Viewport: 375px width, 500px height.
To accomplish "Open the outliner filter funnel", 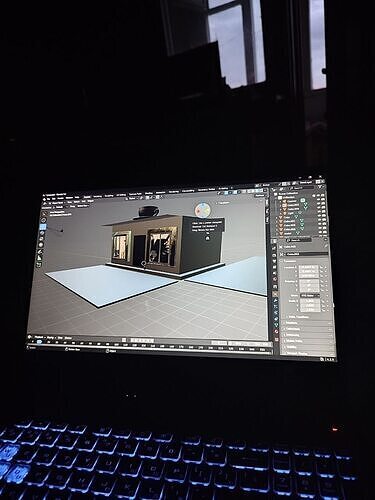I will click(x=320, y=187).
